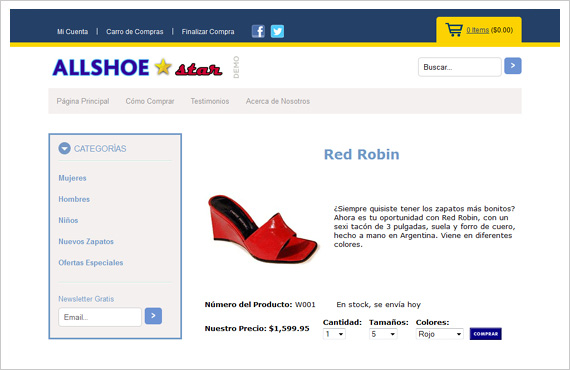Click the shopping cart icon
570x370 pixels.
[454, 30]
